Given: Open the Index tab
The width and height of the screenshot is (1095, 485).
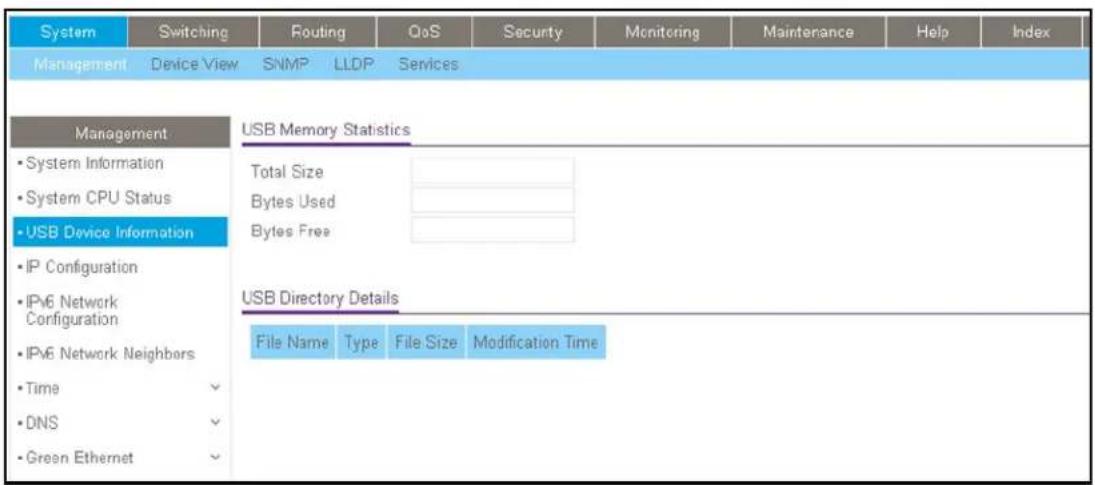Looking at the screenshot, I should pyautogui.click(x=1033, y=32).
